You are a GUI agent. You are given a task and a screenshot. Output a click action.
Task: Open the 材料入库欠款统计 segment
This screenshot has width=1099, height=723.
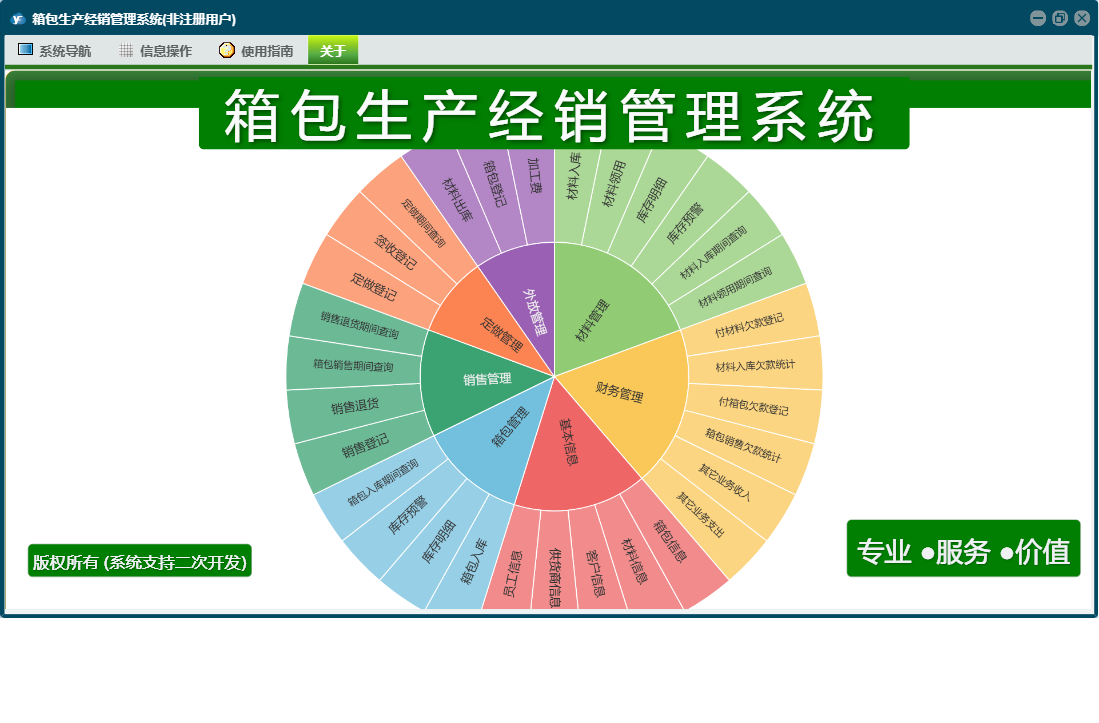point(755,365)
